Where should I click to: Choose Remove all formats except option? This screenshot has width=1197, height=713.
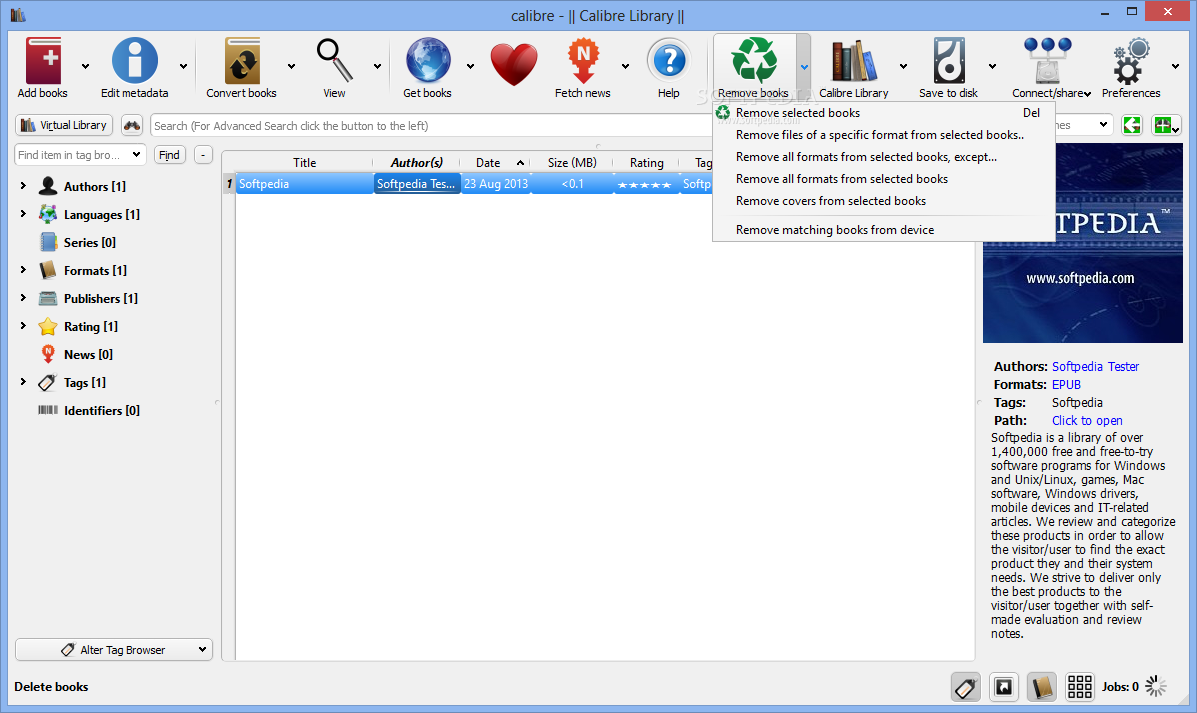(x=884, y=157)
